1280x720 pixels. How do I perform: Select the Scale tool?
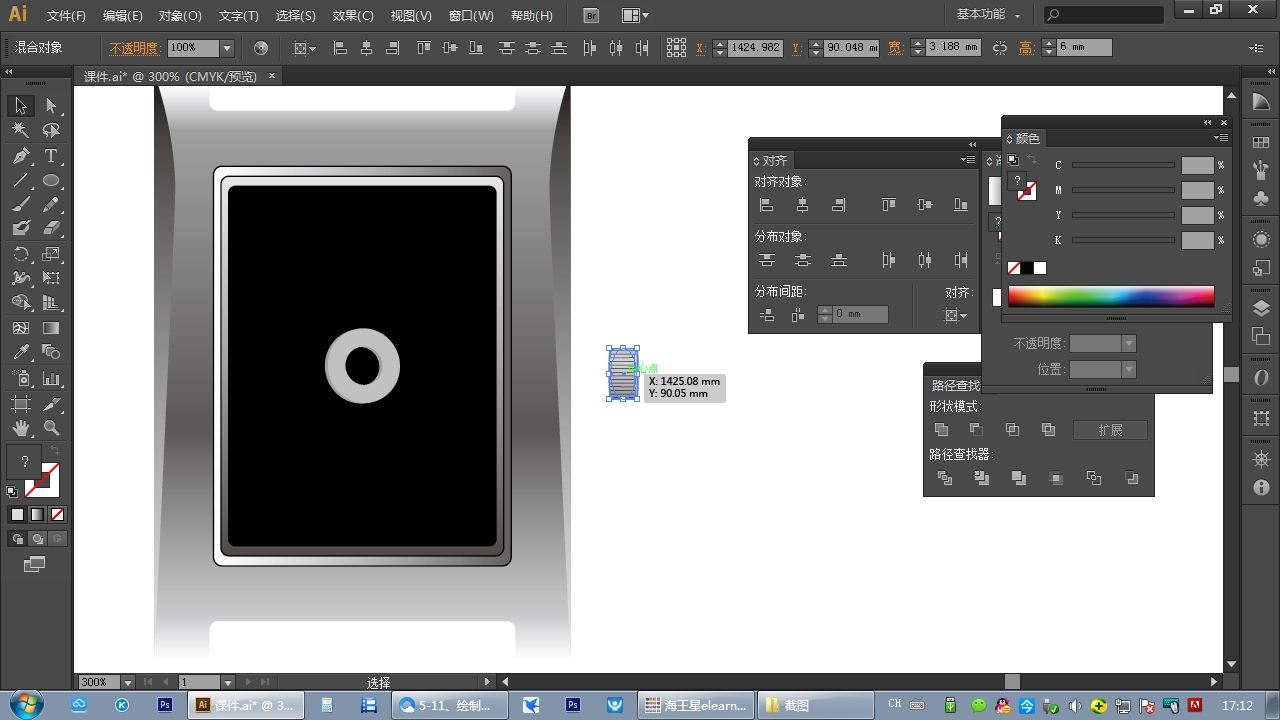pyautogui.click(x=51, y=254)
